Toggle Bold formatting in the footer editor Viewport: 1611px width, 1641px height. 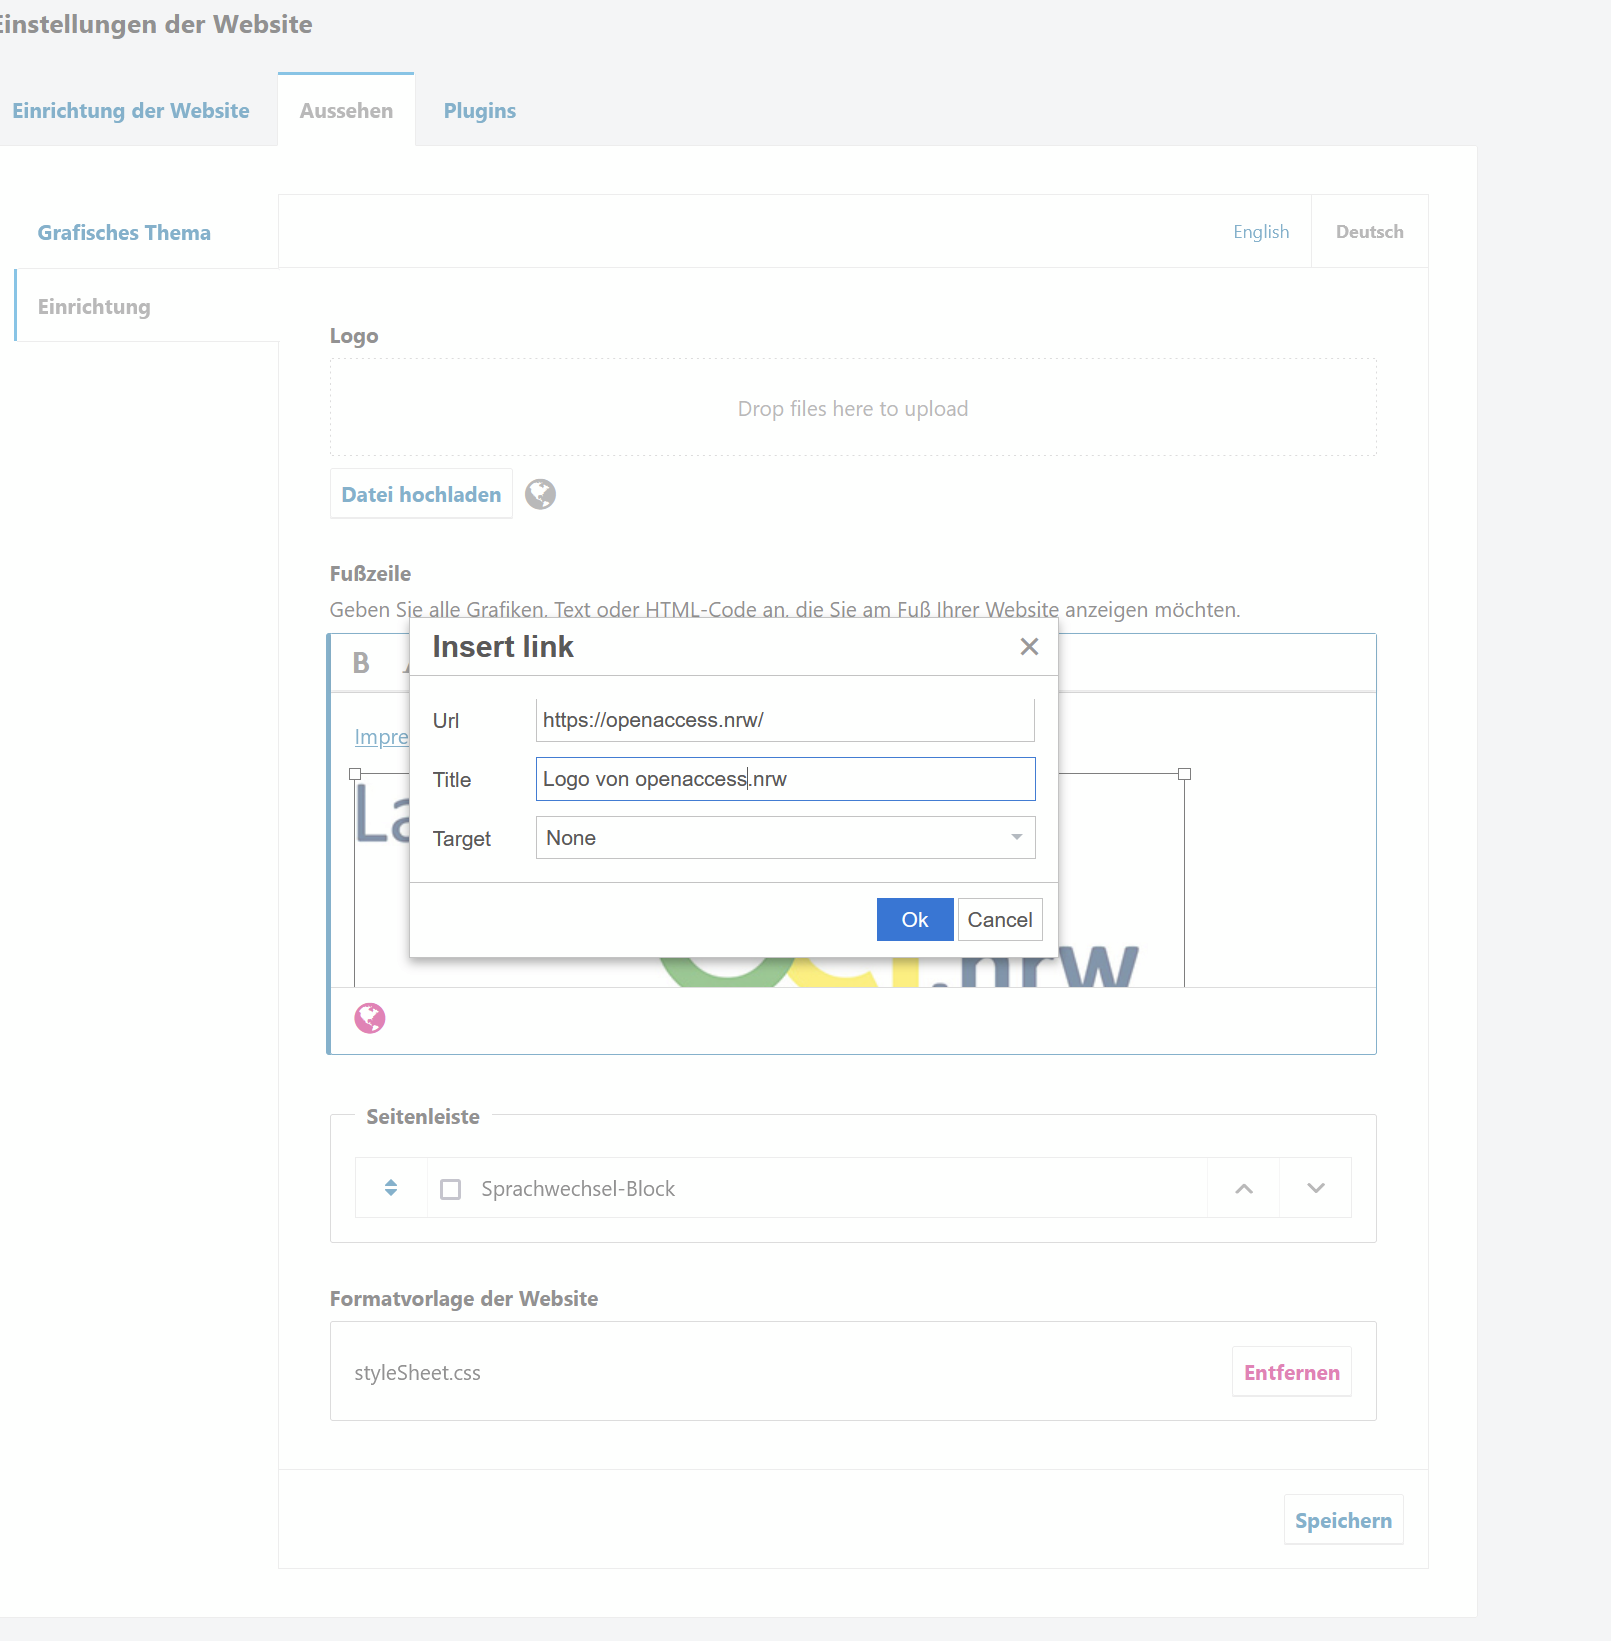point(361,663)
